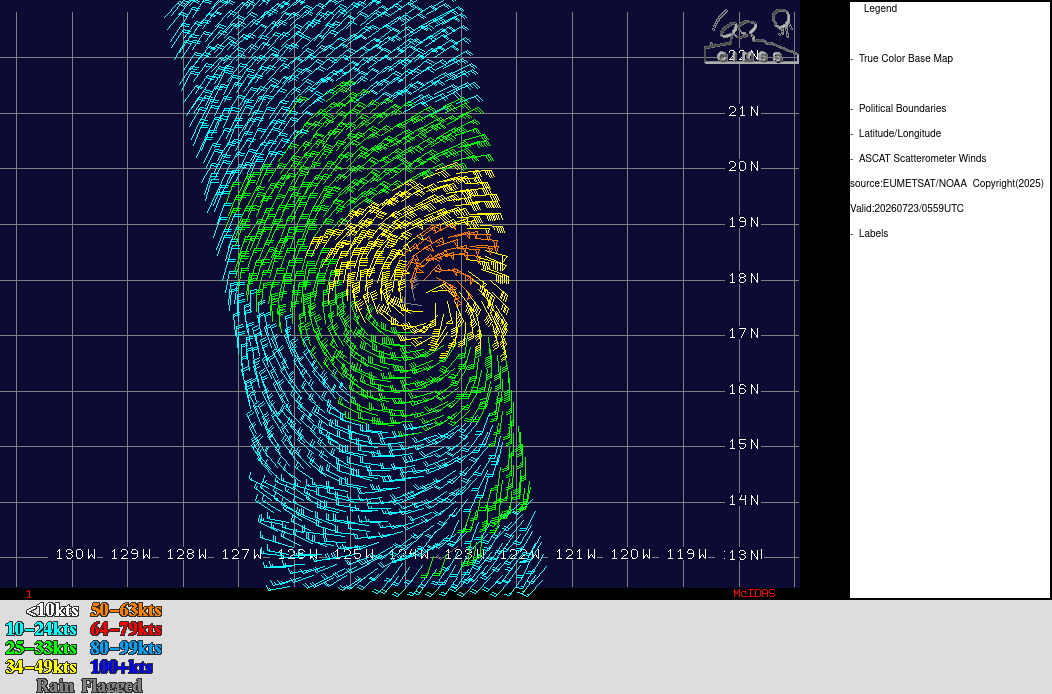Click the 16 N latitude label

click(x=744, y=389)
